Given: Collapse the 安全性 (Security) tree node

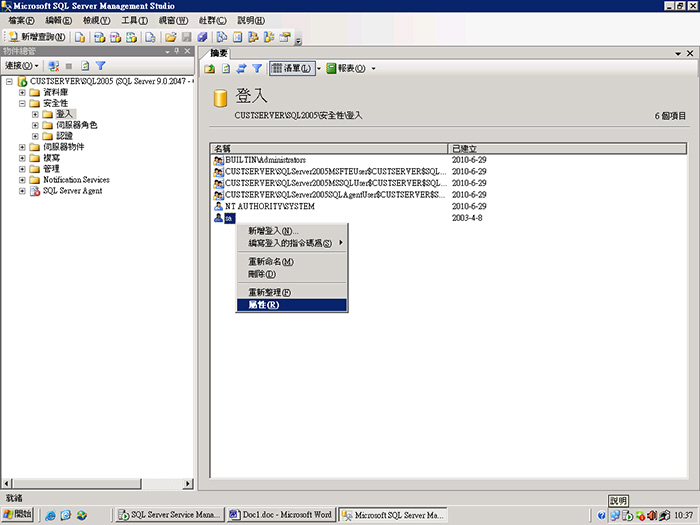Looking at the screenshot, I should point(22,103).
